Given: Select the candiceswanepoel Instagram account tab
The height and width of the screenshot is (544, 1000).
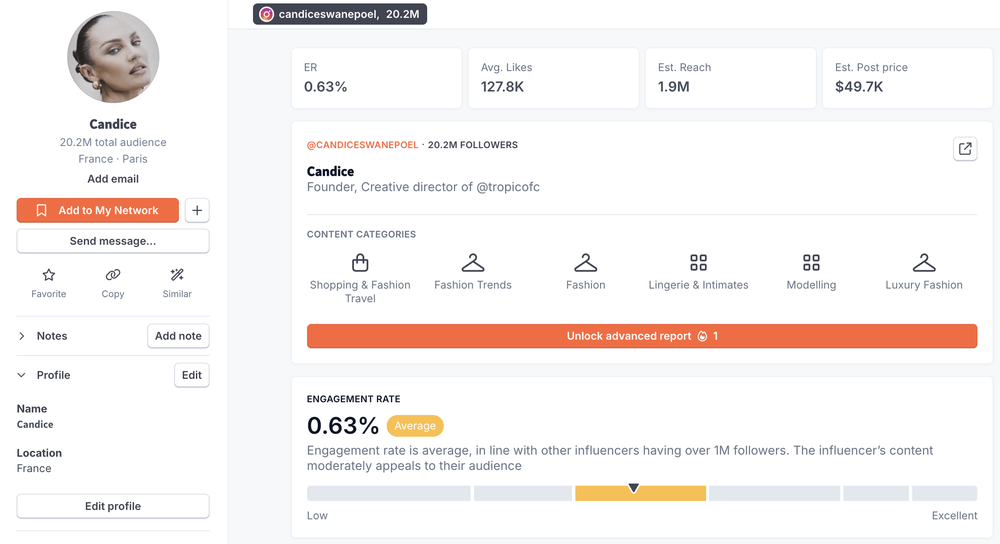Looking at the screenshot, I should pyautogui.click(x=340, y=14).
